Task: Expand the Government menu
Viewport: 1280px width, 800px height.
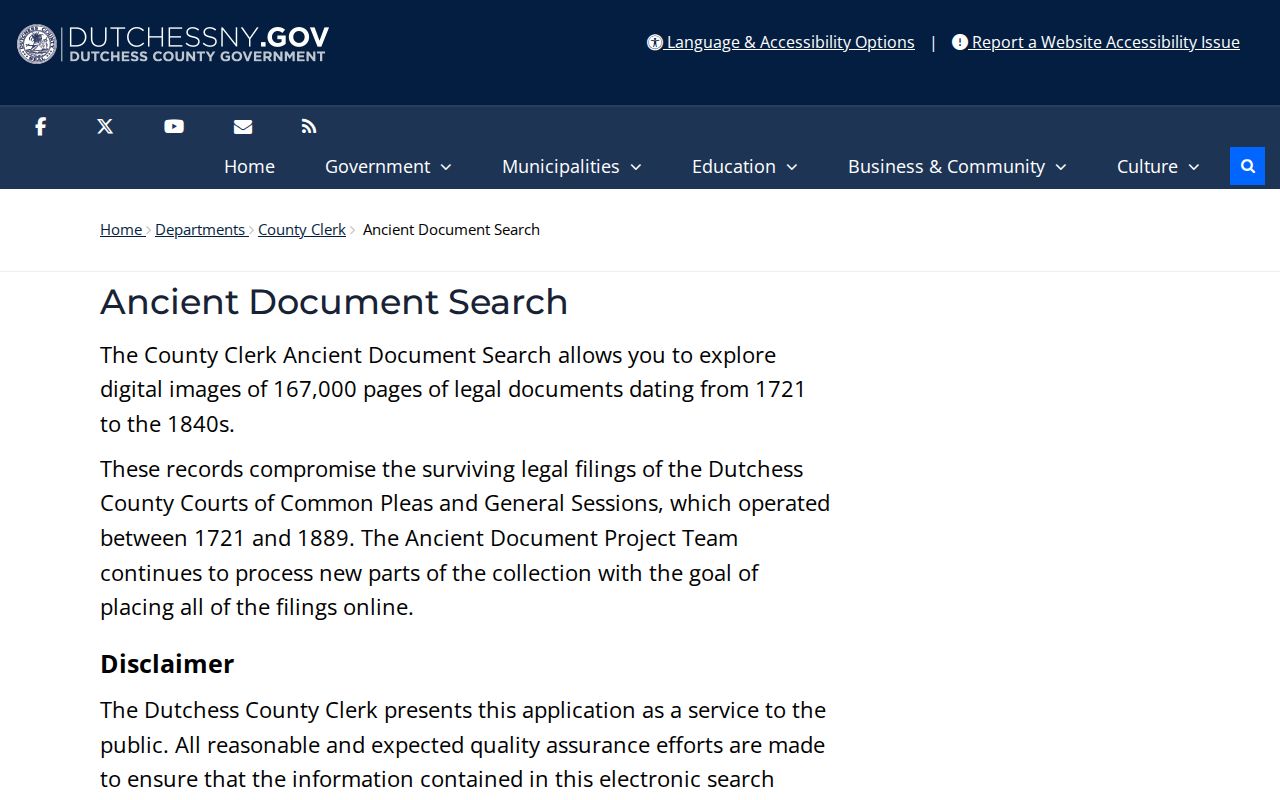Action: click(388, 166)
